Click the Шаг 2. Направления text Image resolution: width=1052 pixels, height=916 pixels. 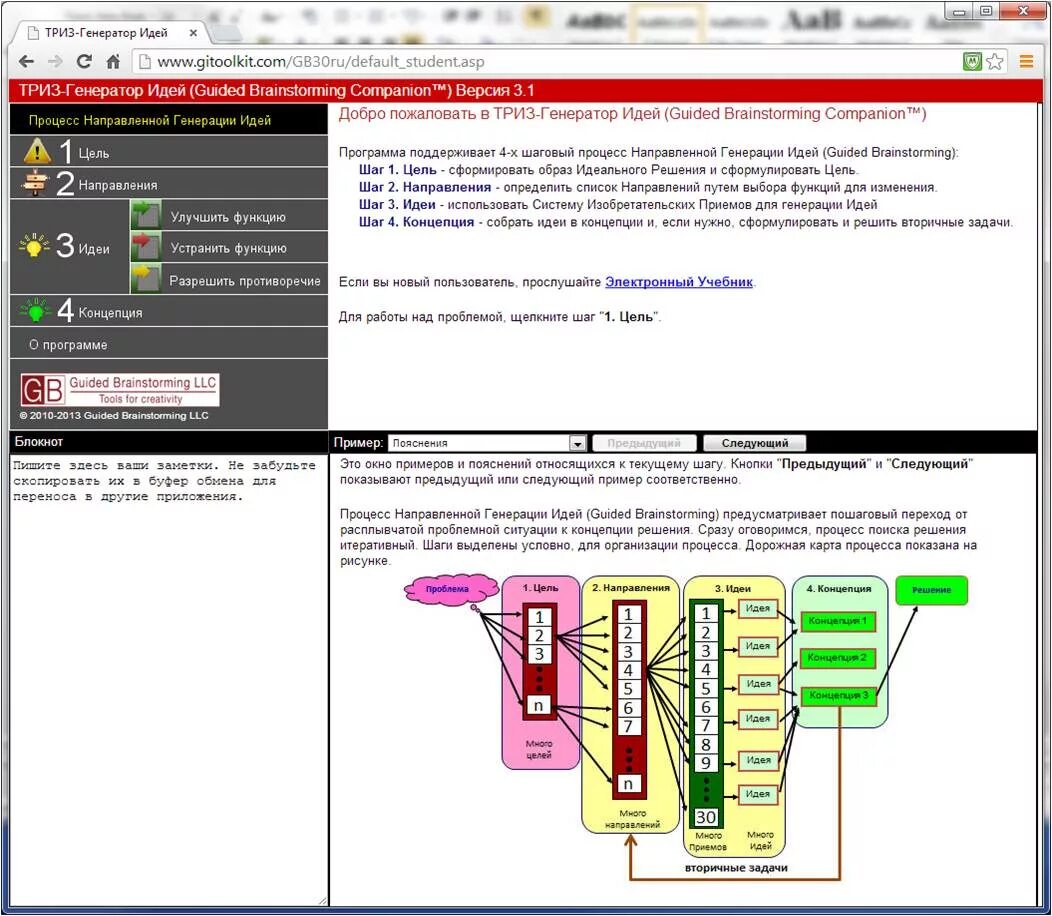[x=425, y=187]
